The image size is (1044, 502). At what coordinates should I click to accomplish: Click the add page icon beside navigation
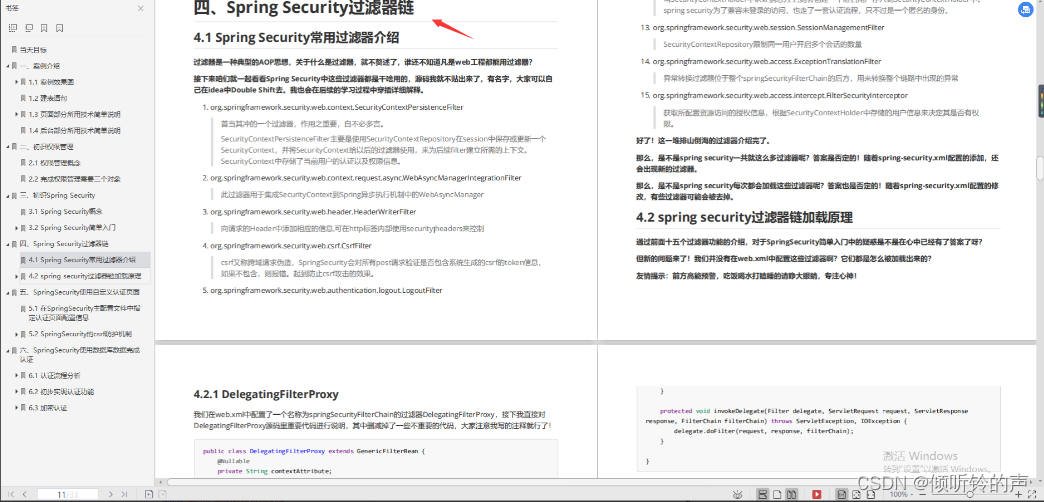pyautogui.click(x=149, y=494)
